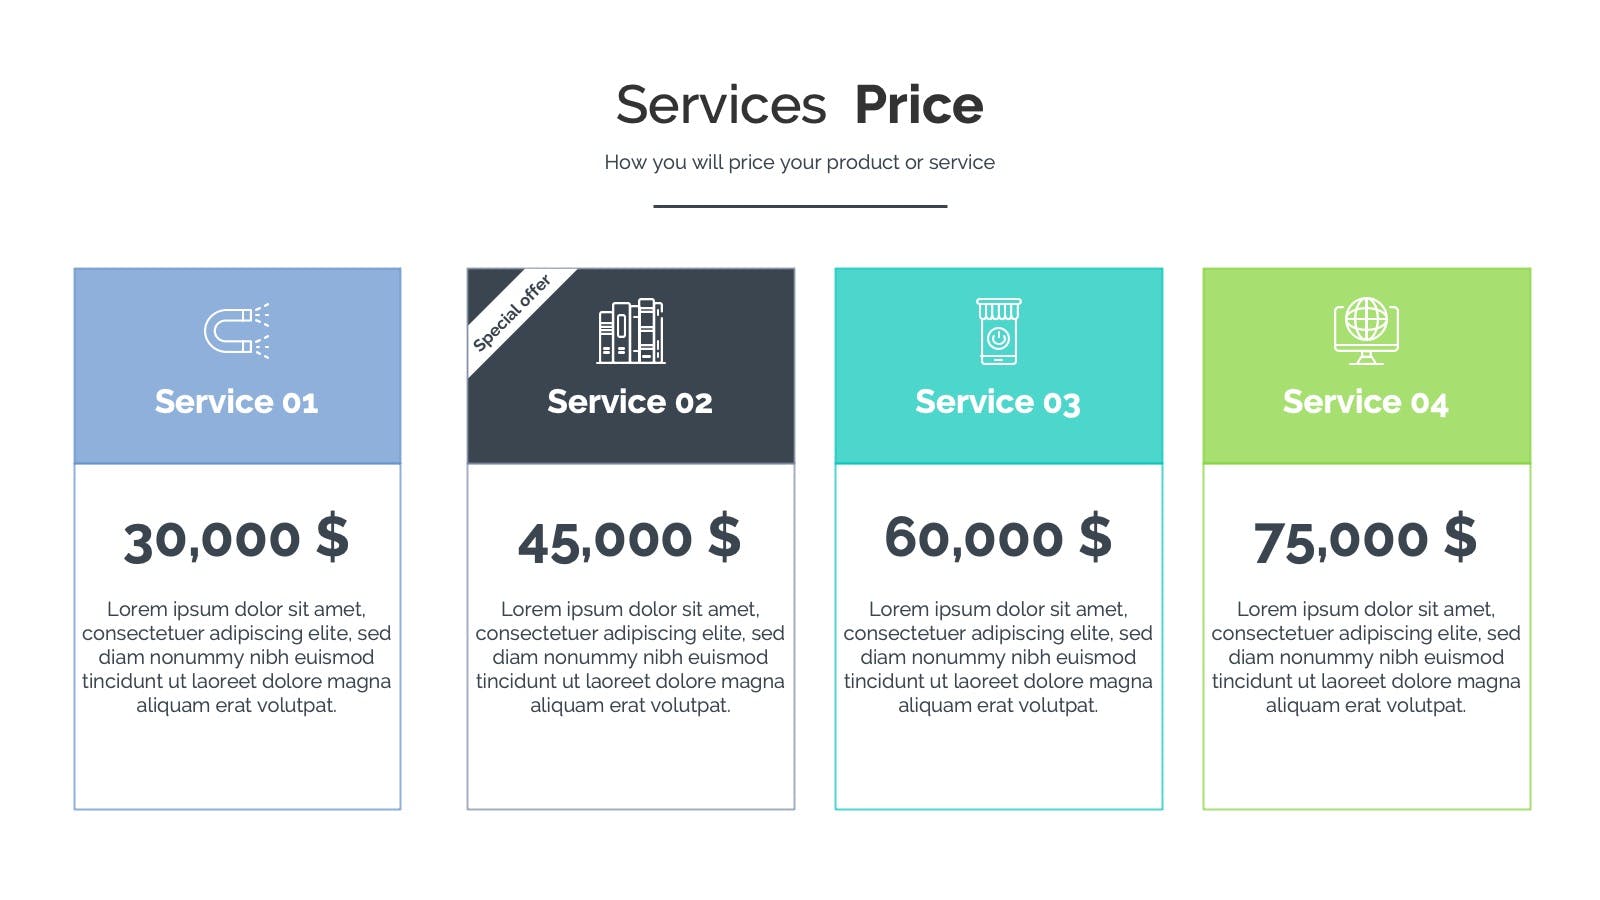
Task: Select the 30,000 $ price
Action: click(237, 539)
